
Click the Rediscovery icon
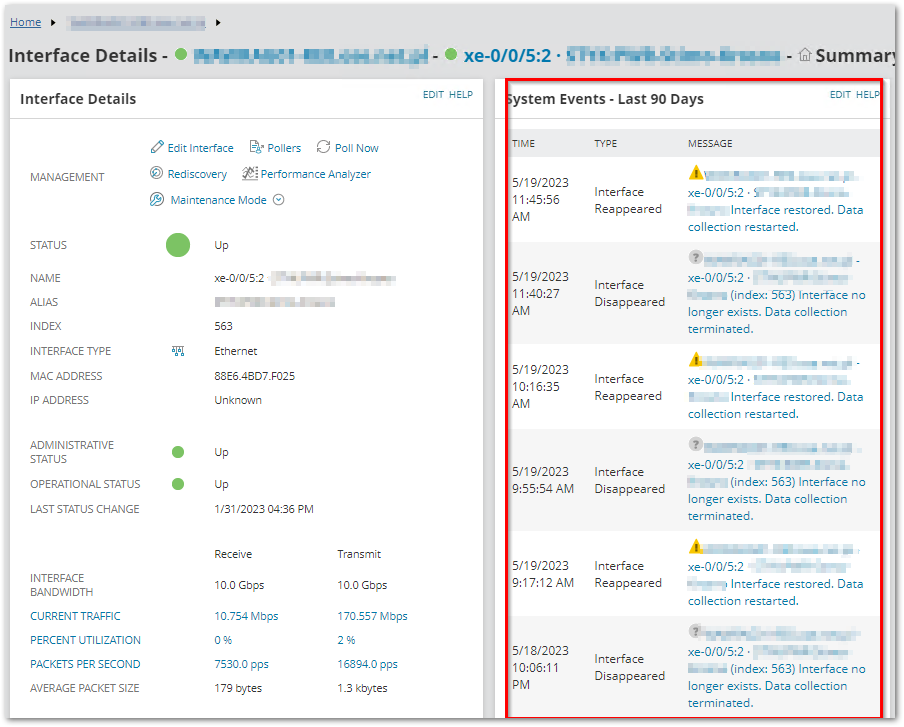[x=156, y=173]
